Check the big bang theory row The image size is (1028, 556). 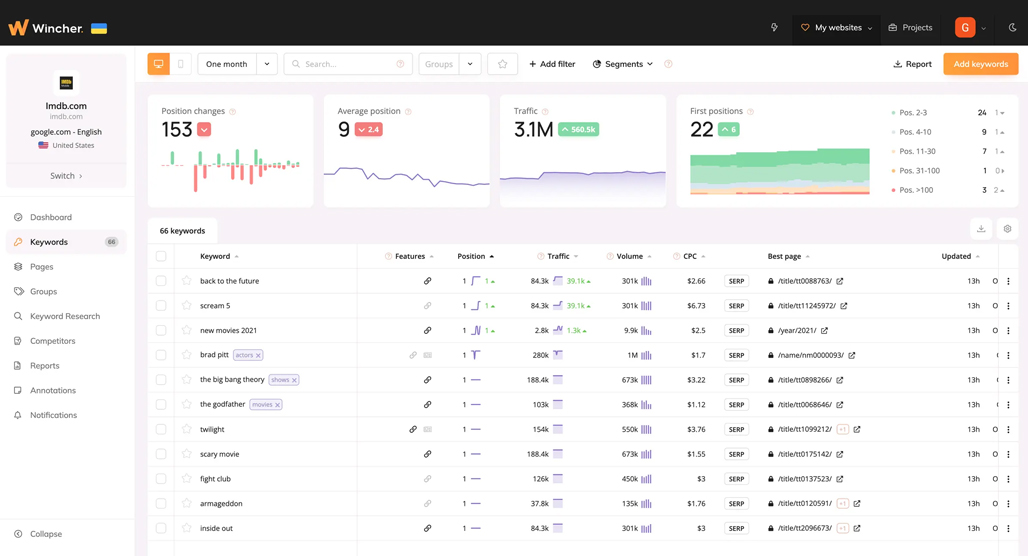click(161, 380)
